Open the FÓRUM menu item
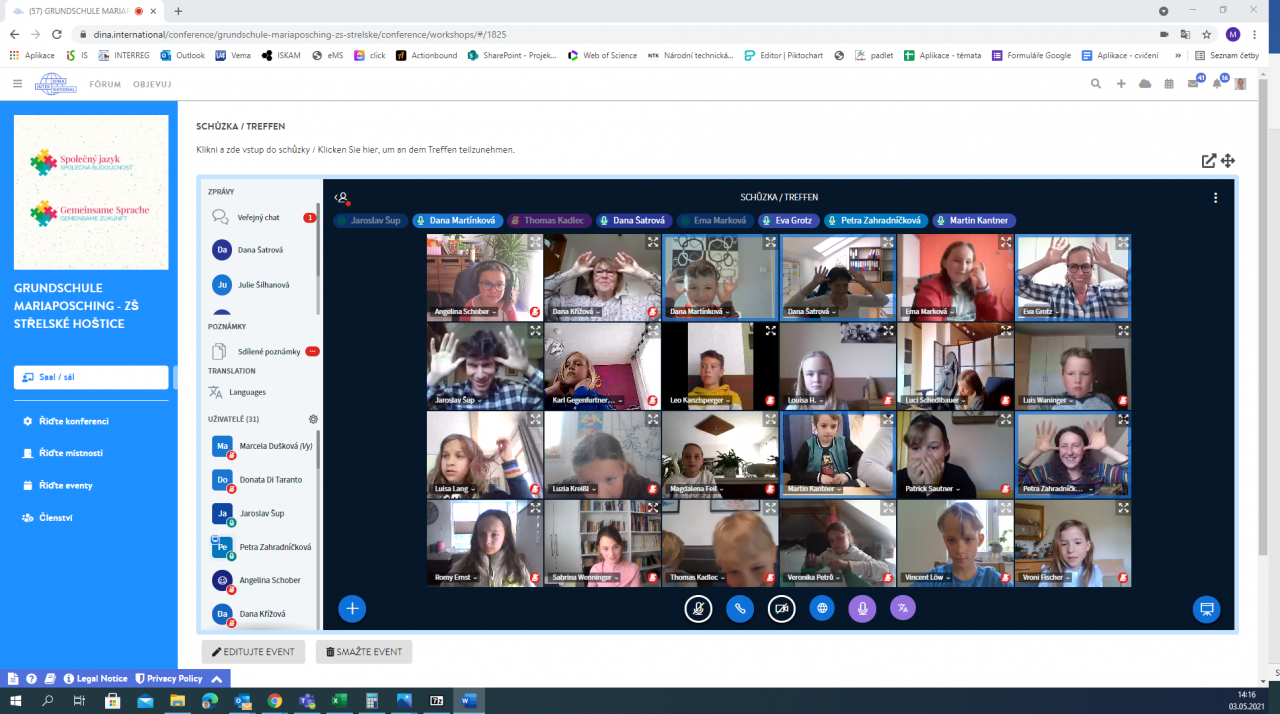1280x714 pixels. tap(105, 84)
